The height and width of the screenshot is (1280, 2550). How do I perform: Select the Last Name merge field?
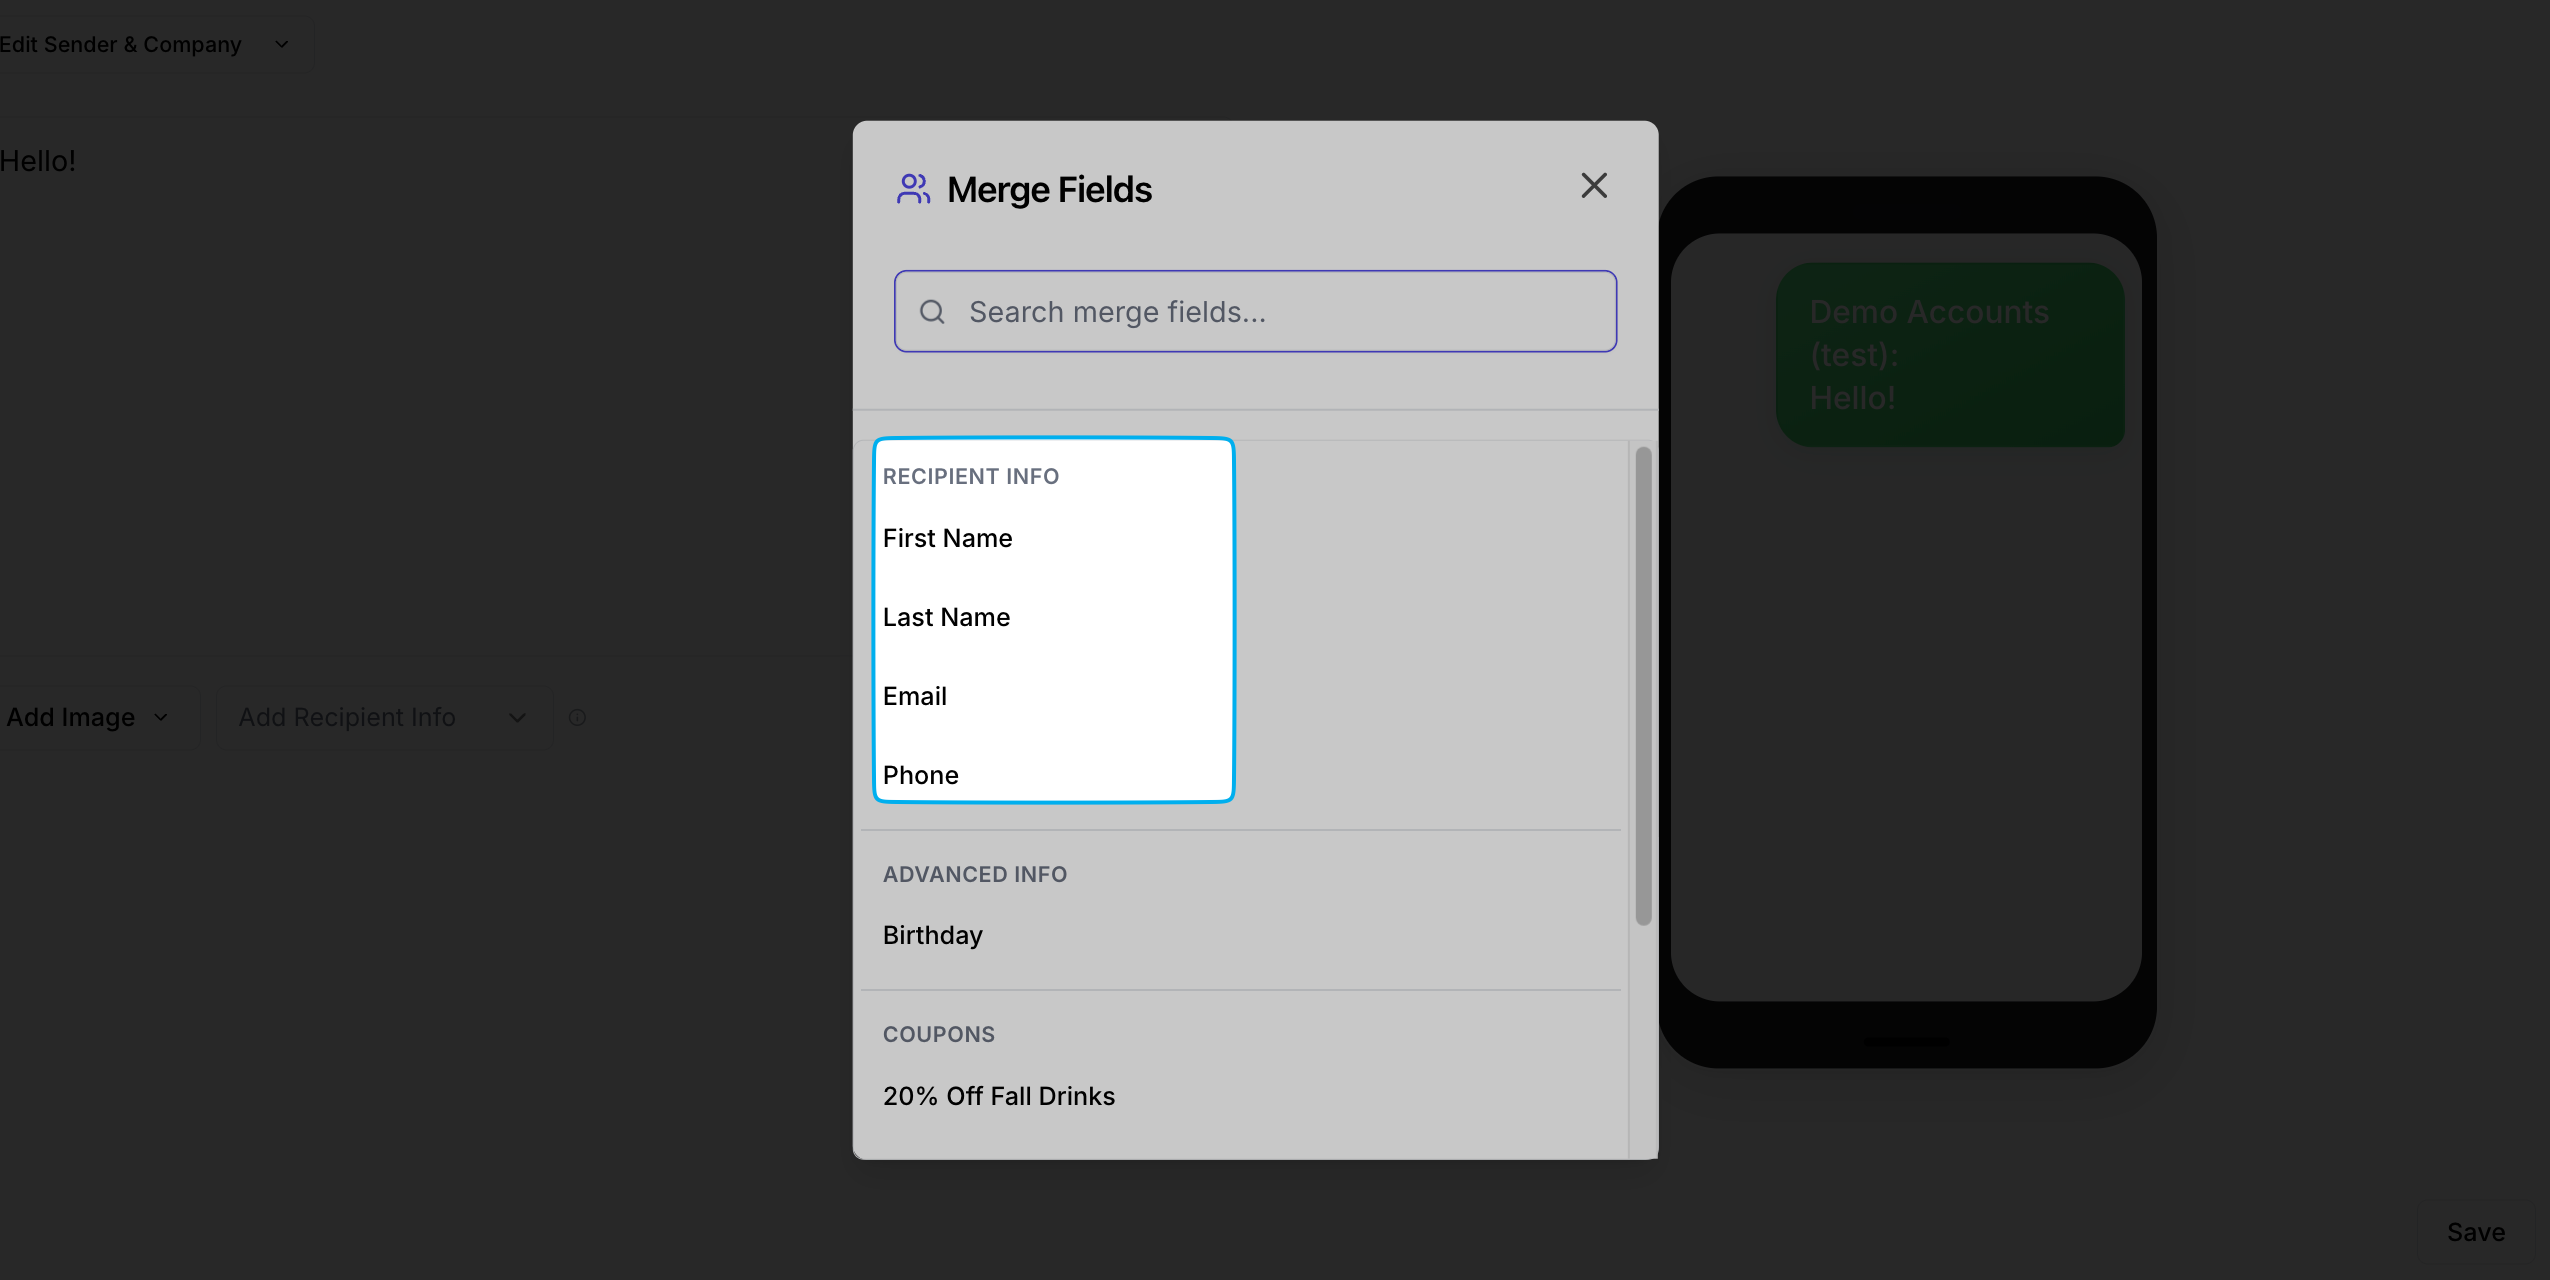click(946, 617)
